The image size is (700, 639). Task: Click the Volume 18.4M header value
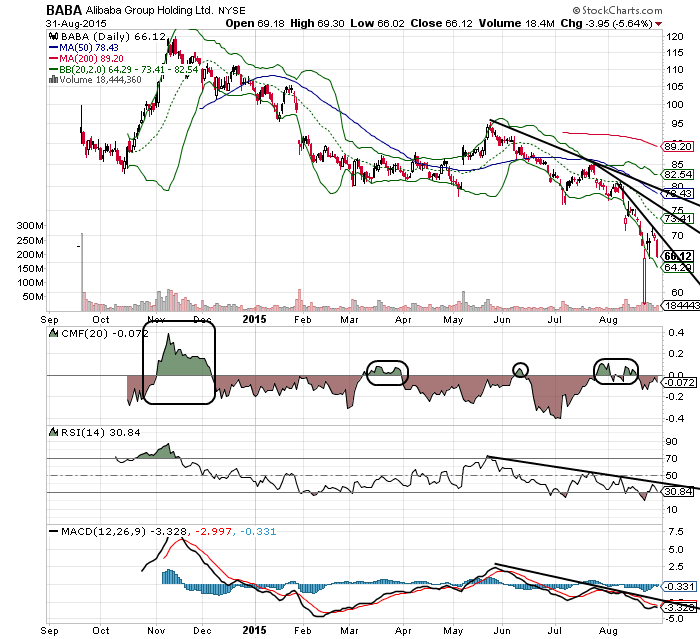coord(517,23)
